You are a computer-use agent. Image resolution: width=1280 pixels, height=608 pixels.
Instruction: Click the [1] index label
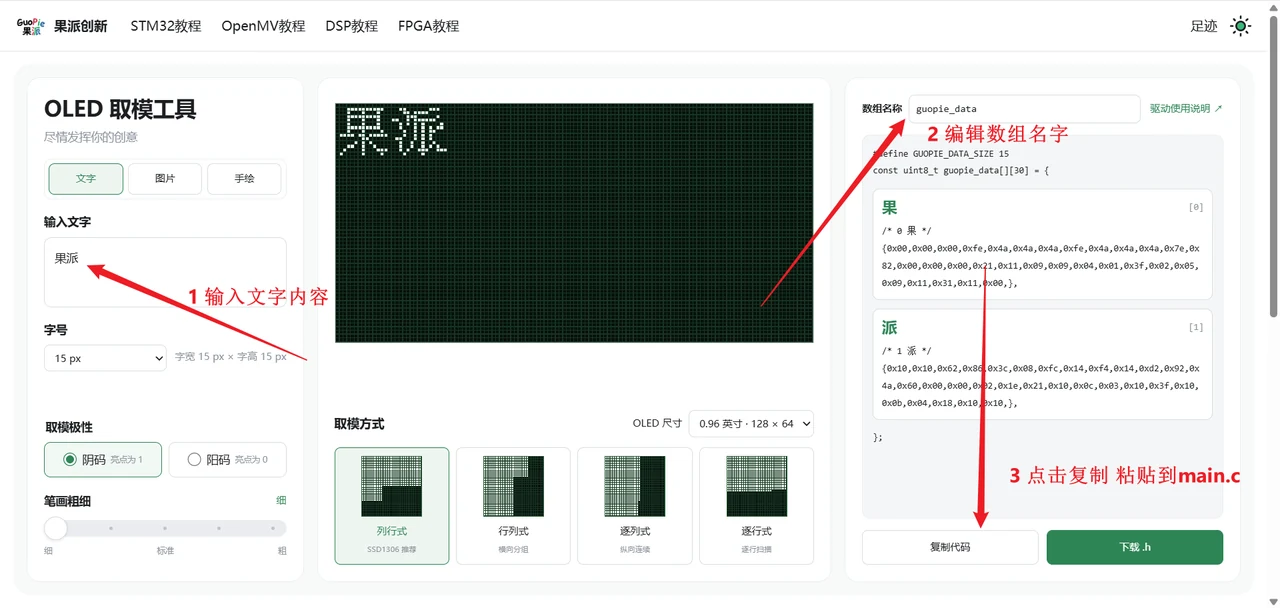click(1195, 327)
